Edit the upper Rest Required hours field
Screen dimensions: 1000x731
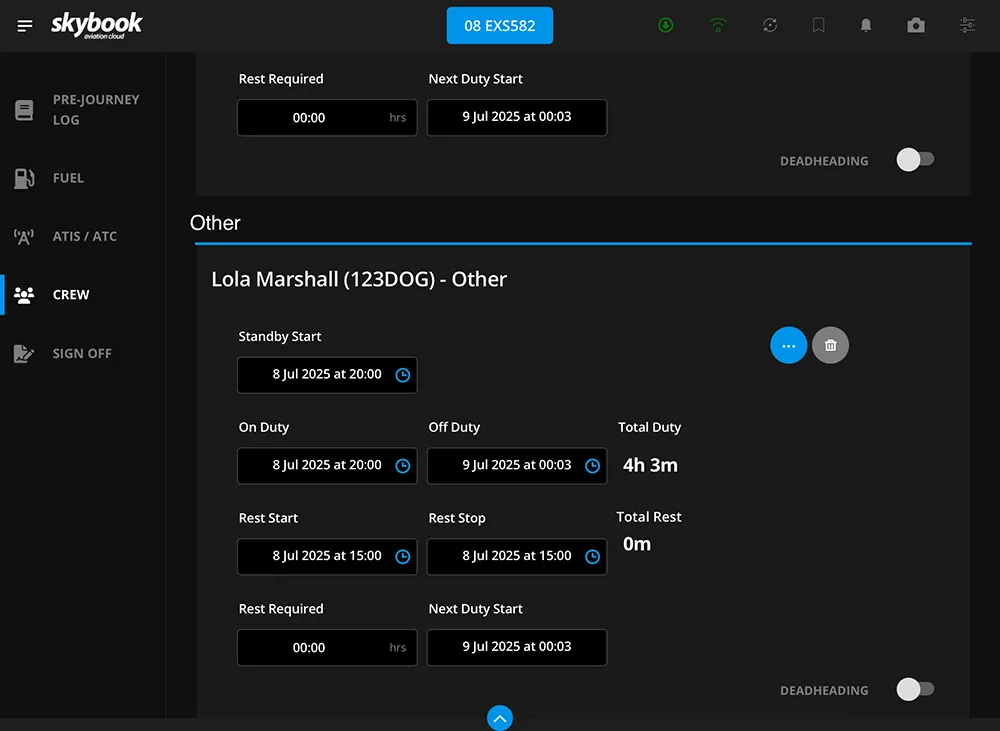click(327, 117)
